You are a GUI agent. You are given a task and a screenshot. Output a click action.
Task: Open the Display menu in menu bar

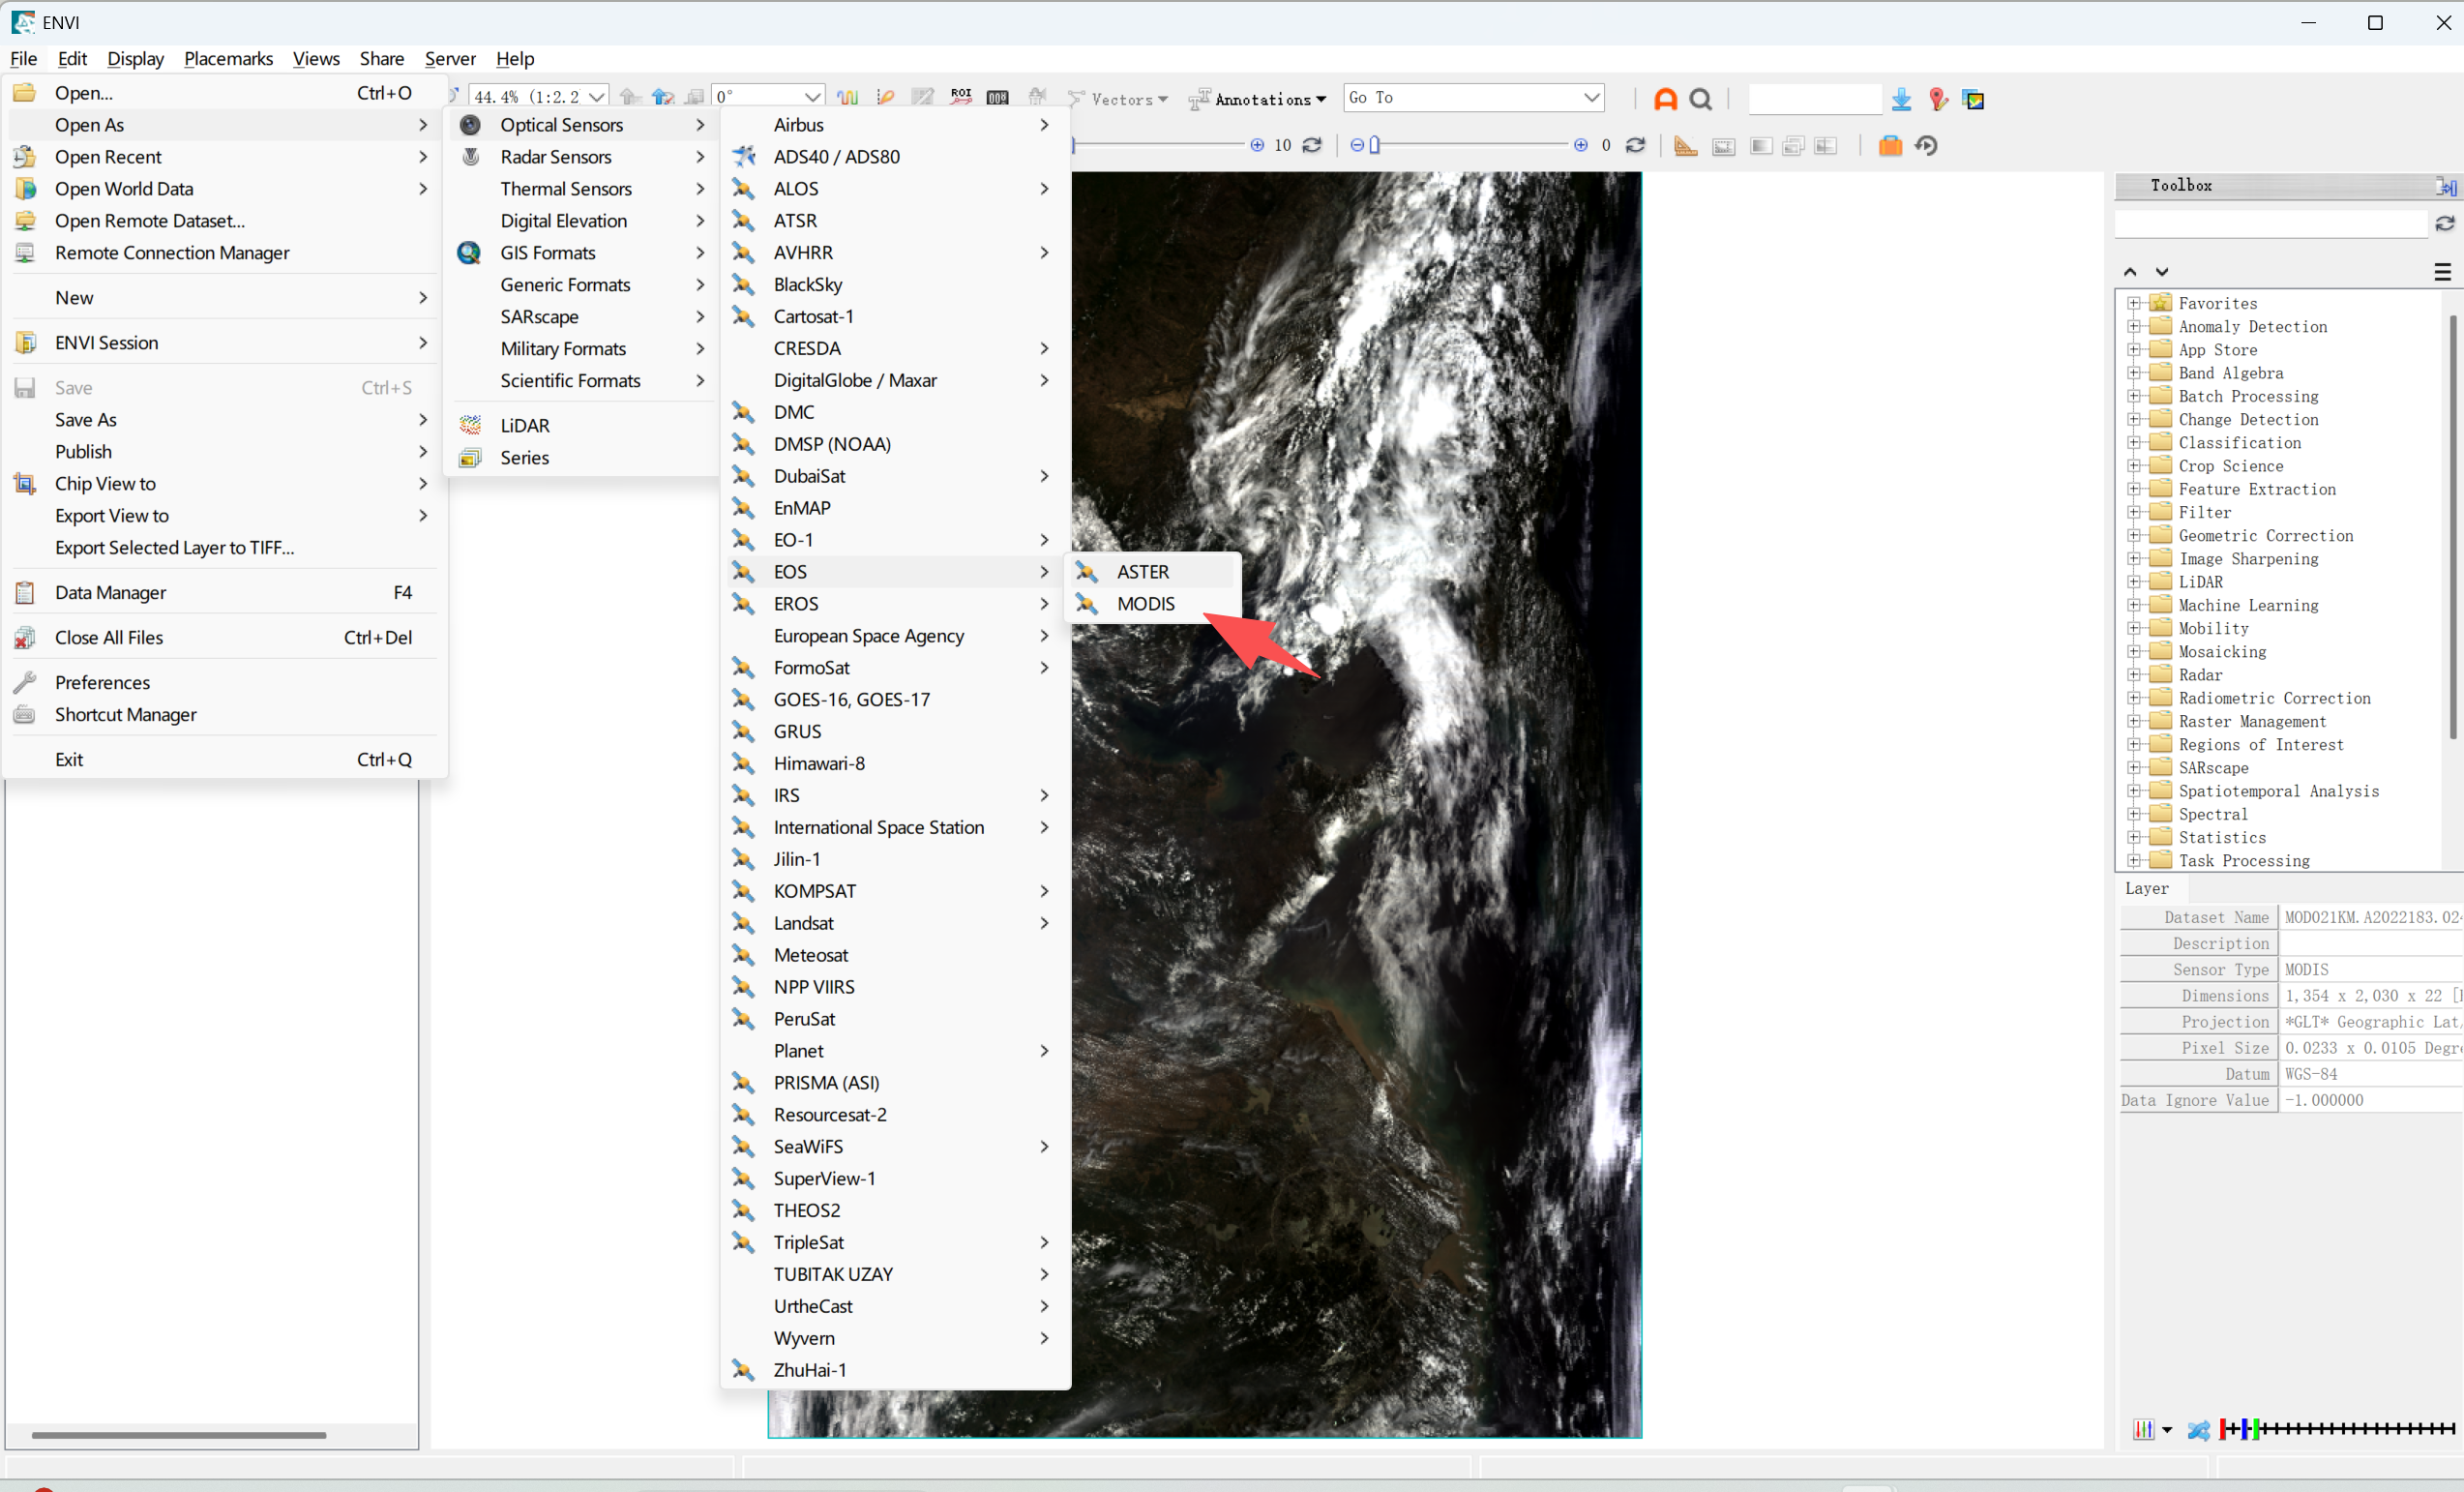[x=135, y=58]
